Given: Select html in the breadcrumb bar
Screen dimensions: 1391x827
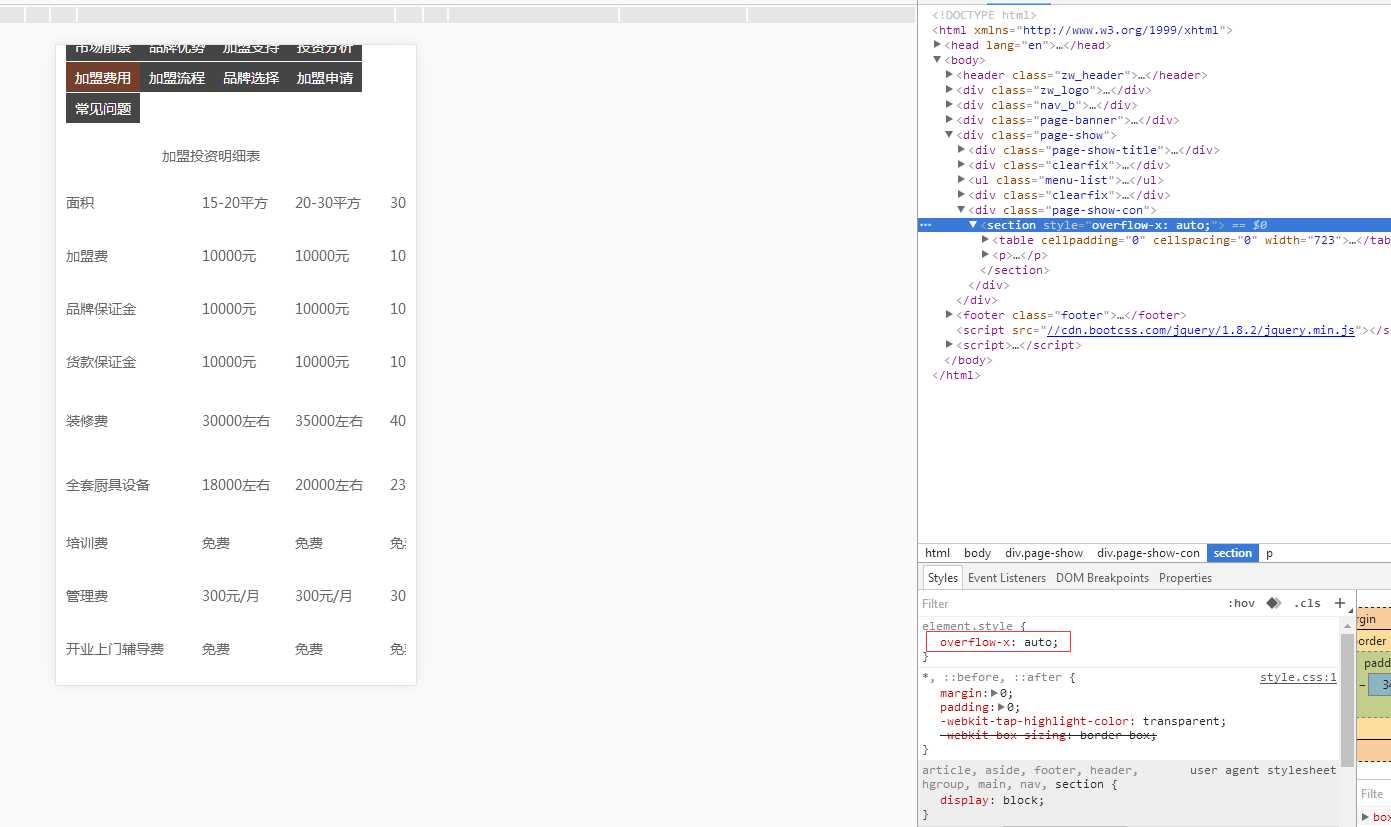Looking at the screenshot, I should [x=937, y=553].
